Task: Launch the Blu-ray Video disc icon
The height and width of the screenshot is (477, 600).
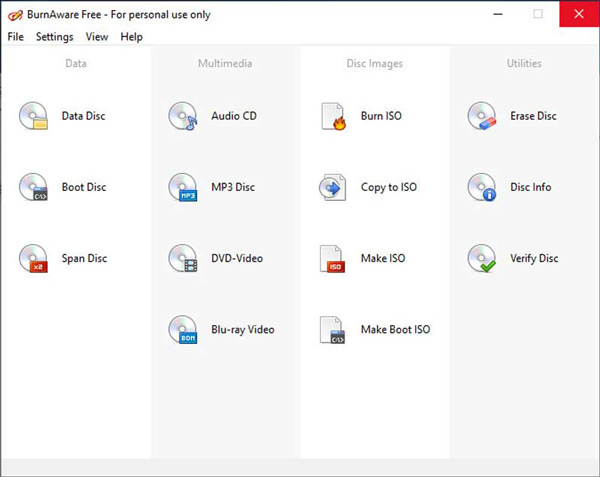Action: point(183,330)
